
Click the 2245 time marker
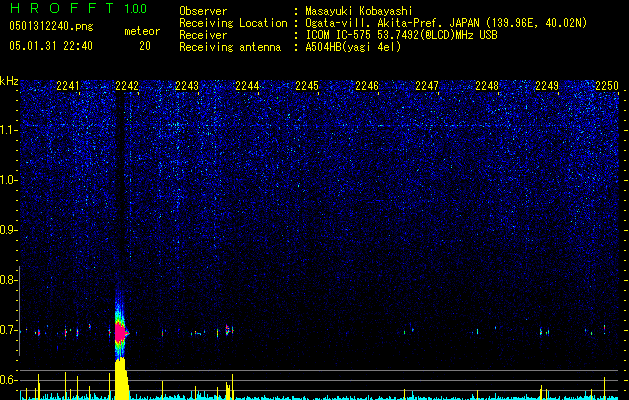click(307, 86)
